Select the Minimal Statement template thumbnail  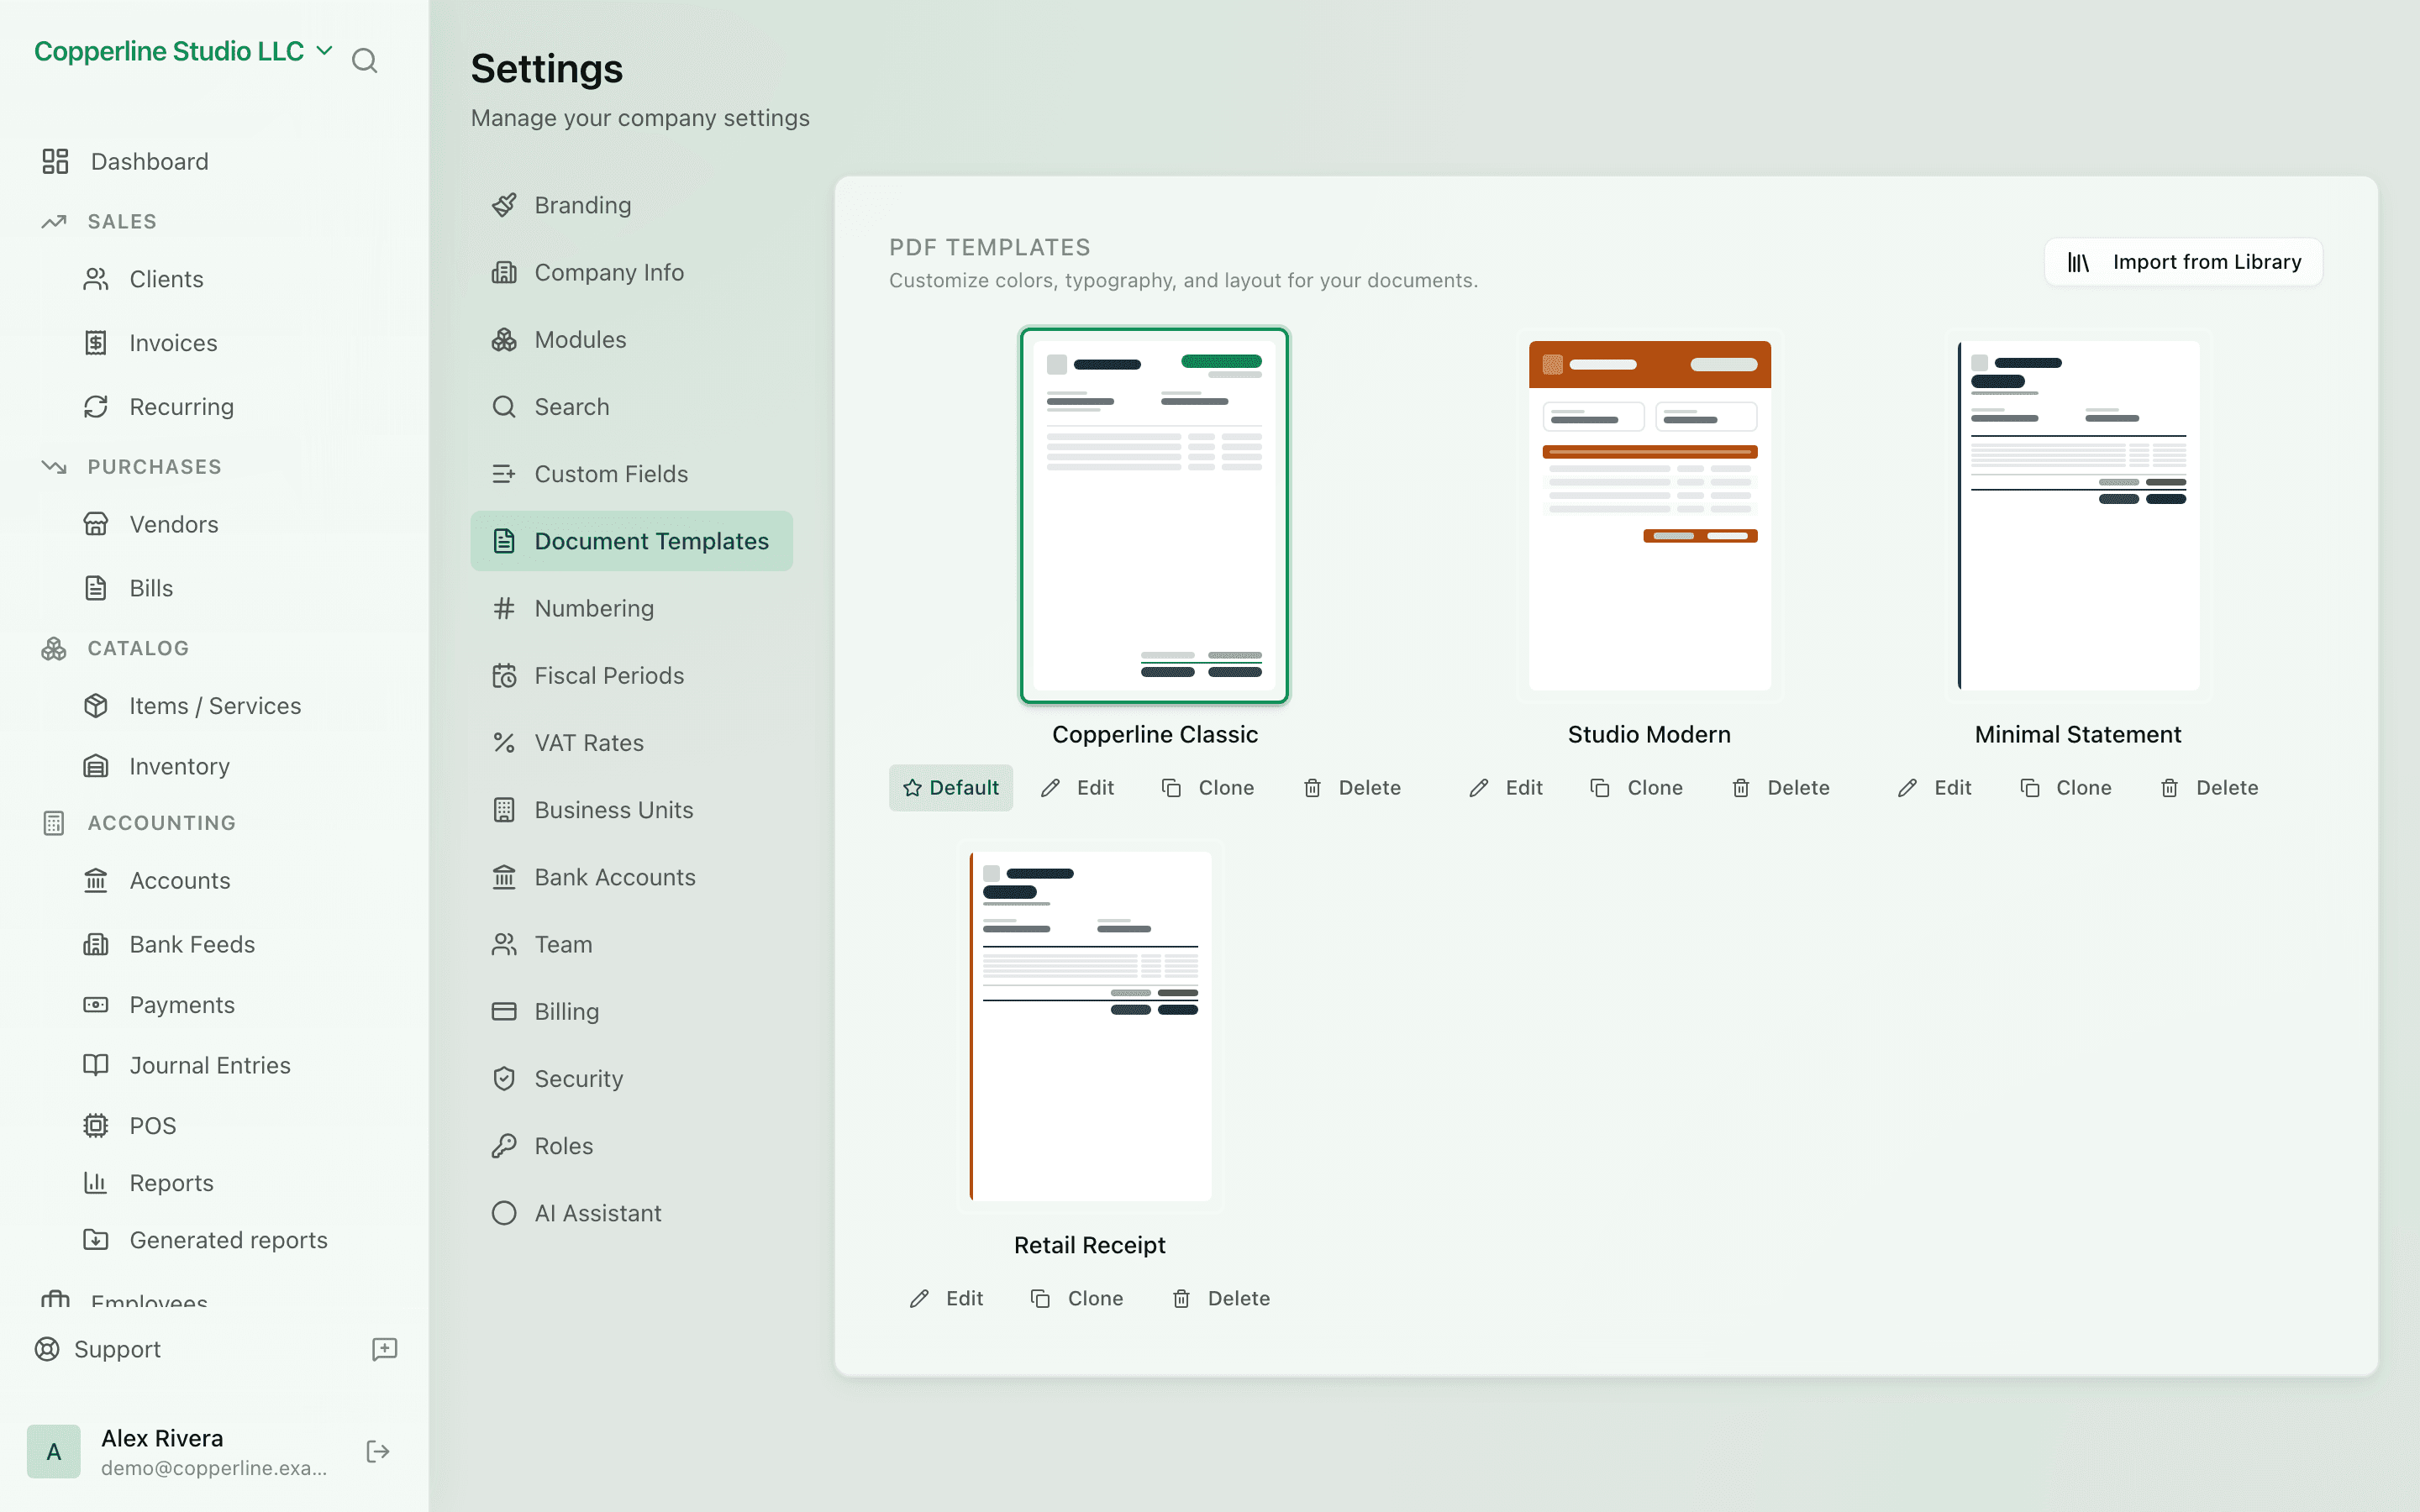2078,515
